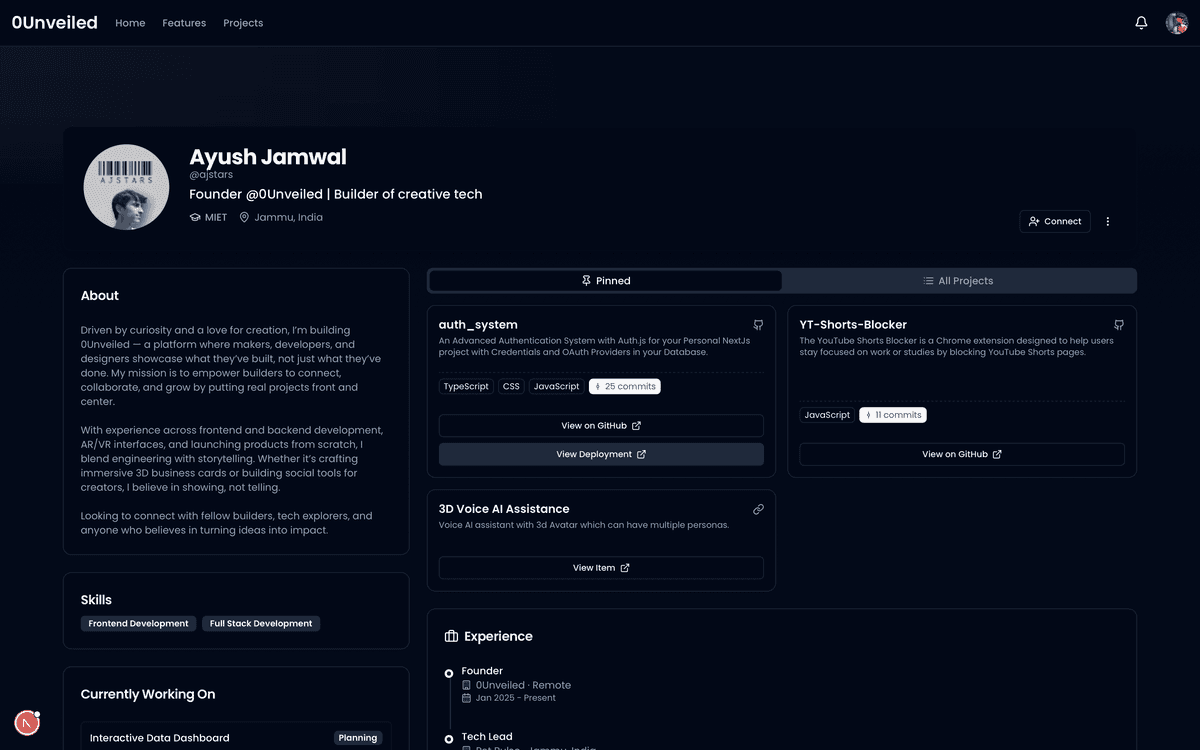Click the user avatar in the navbar
The image size is (1200, 750).
coord(1176,23)
